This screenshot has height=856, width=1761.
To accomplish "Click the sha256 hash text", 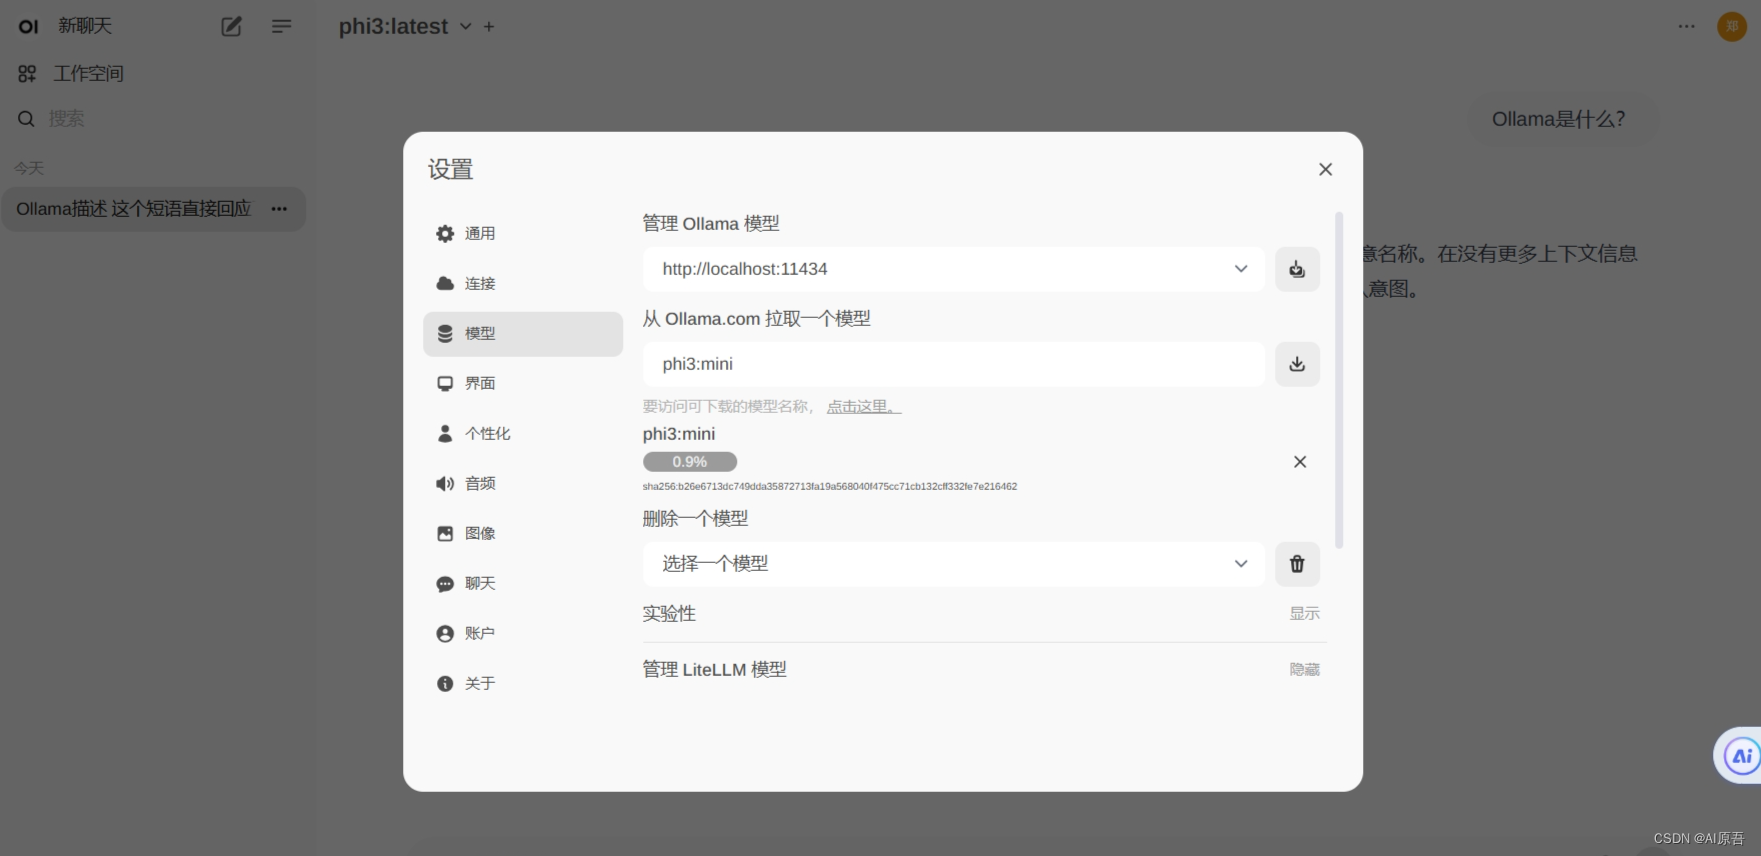I will [x=830, y=487].
